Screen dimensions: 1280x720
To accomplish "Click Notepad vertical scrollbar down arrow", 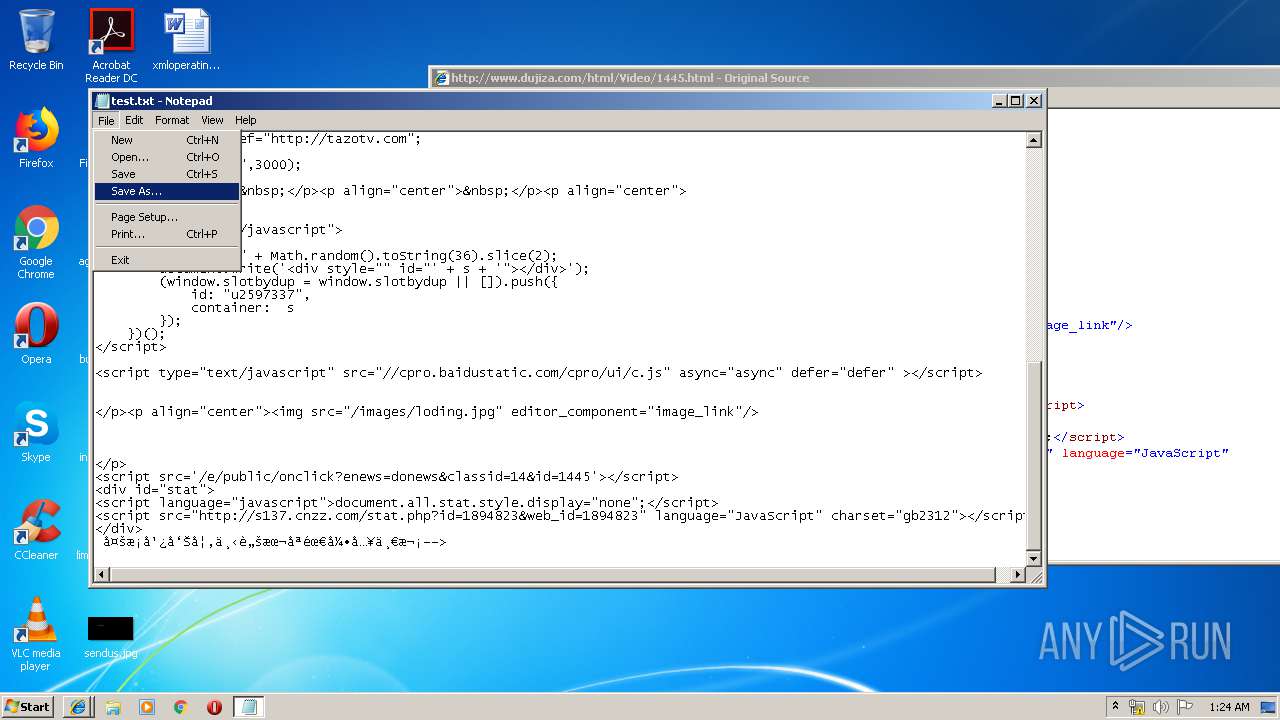I will pyautogui.click(x=1034, y=558).
